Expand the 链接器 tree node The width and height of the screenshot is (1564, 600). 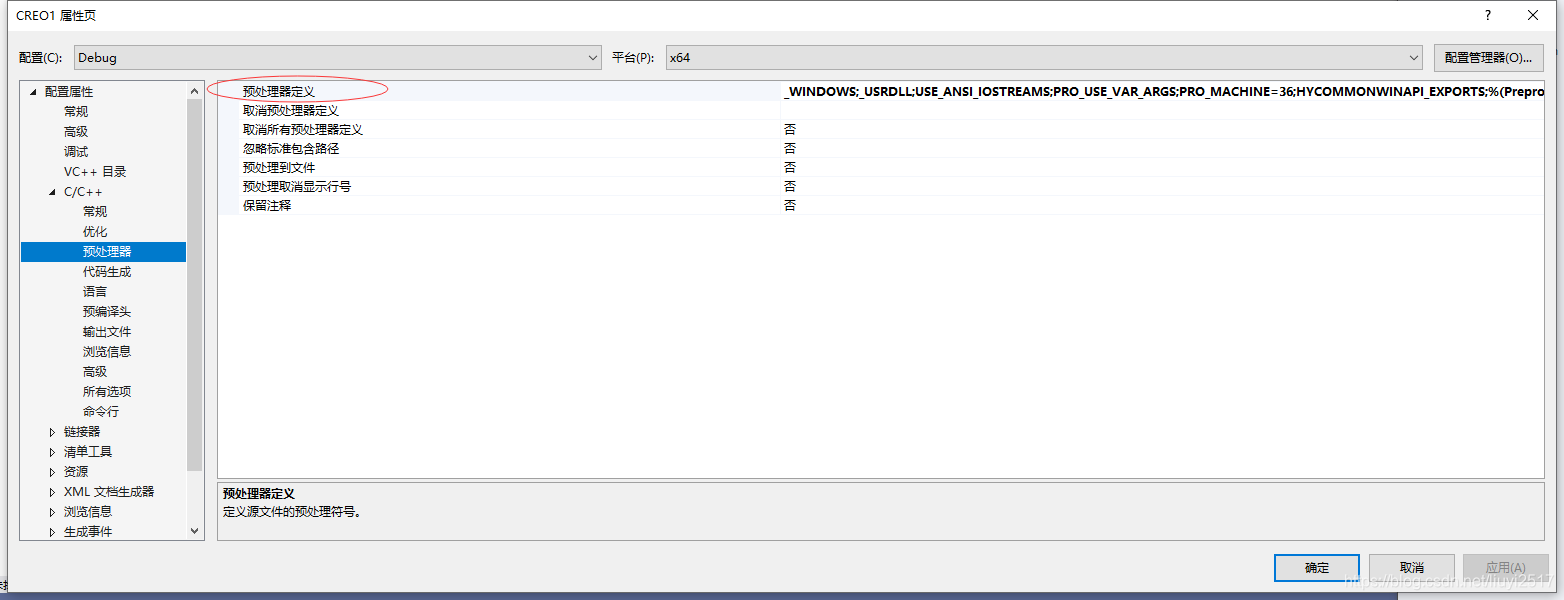pyautogui.click(x=53, y=432)
